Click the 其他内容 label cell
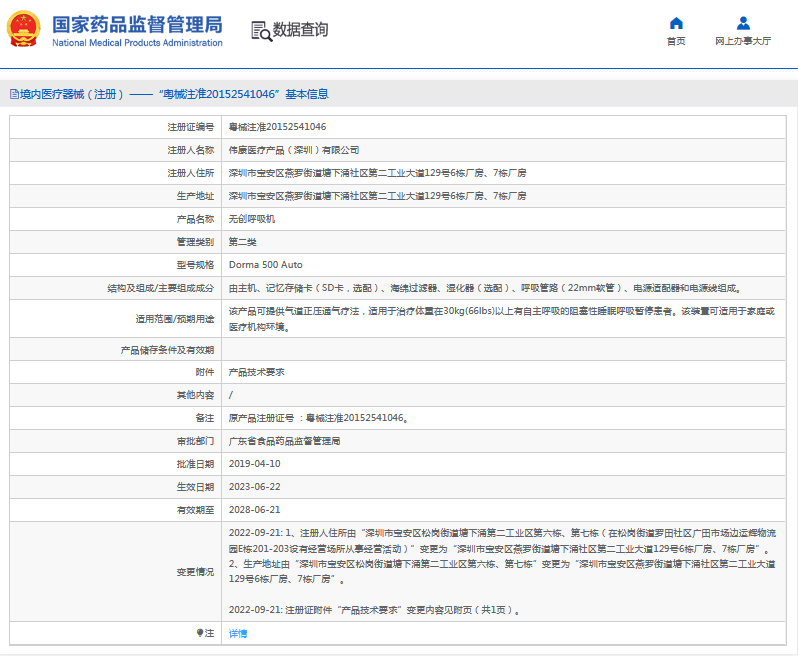 [x=116, y=395]
